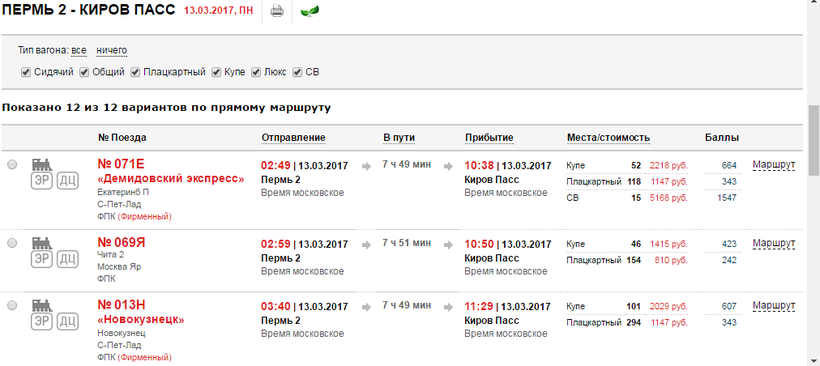This screenshot has width=820, height=366.
Task: Click the ДЦ badge for train 071Е
Action: 67,181
